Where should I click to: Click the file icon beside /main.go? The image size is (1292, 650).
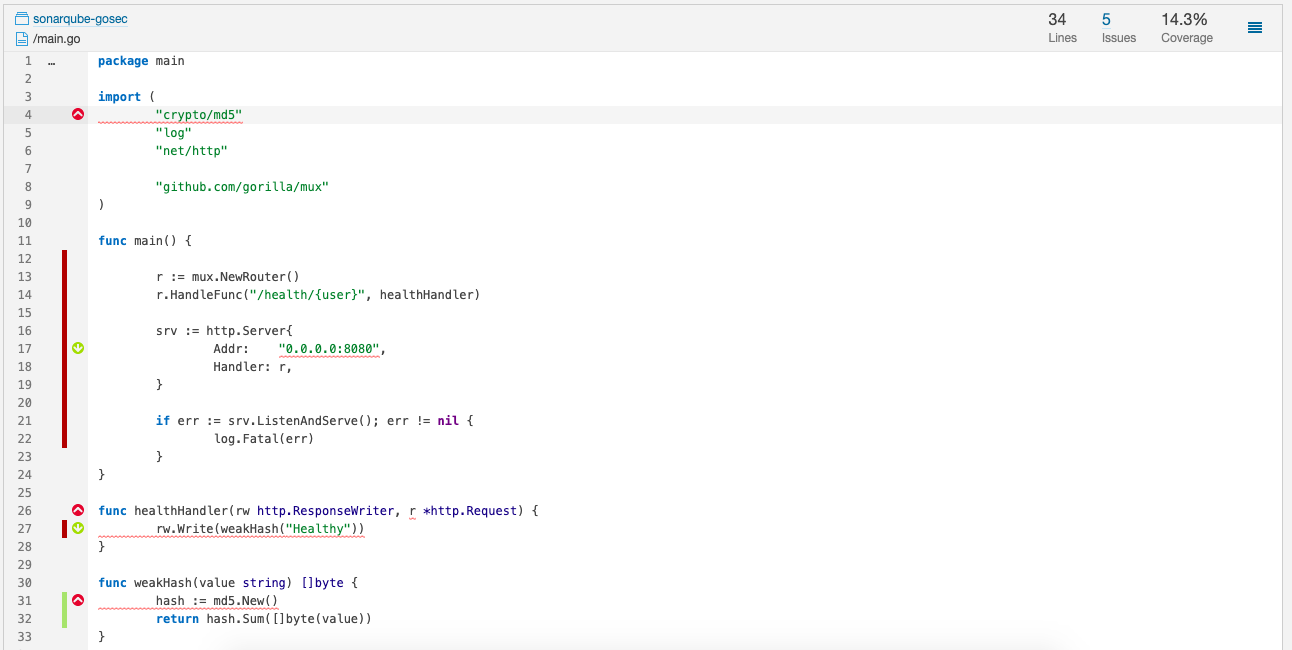20,39
